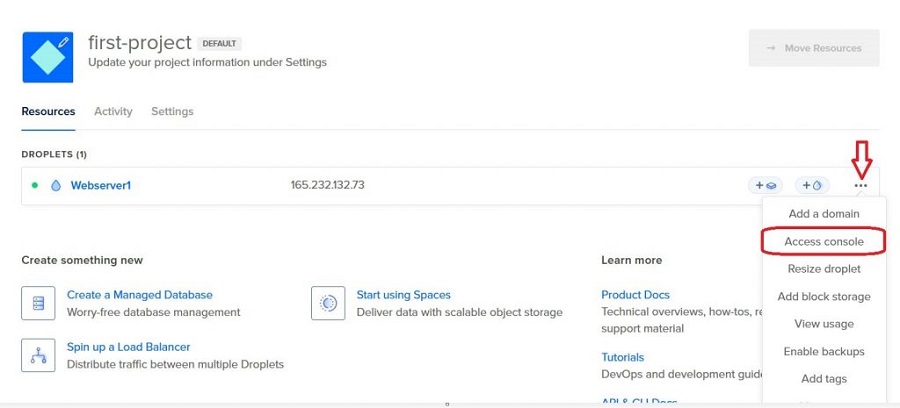Open the Settings tab
Screen dimensions: 900x408
point(172,111)
